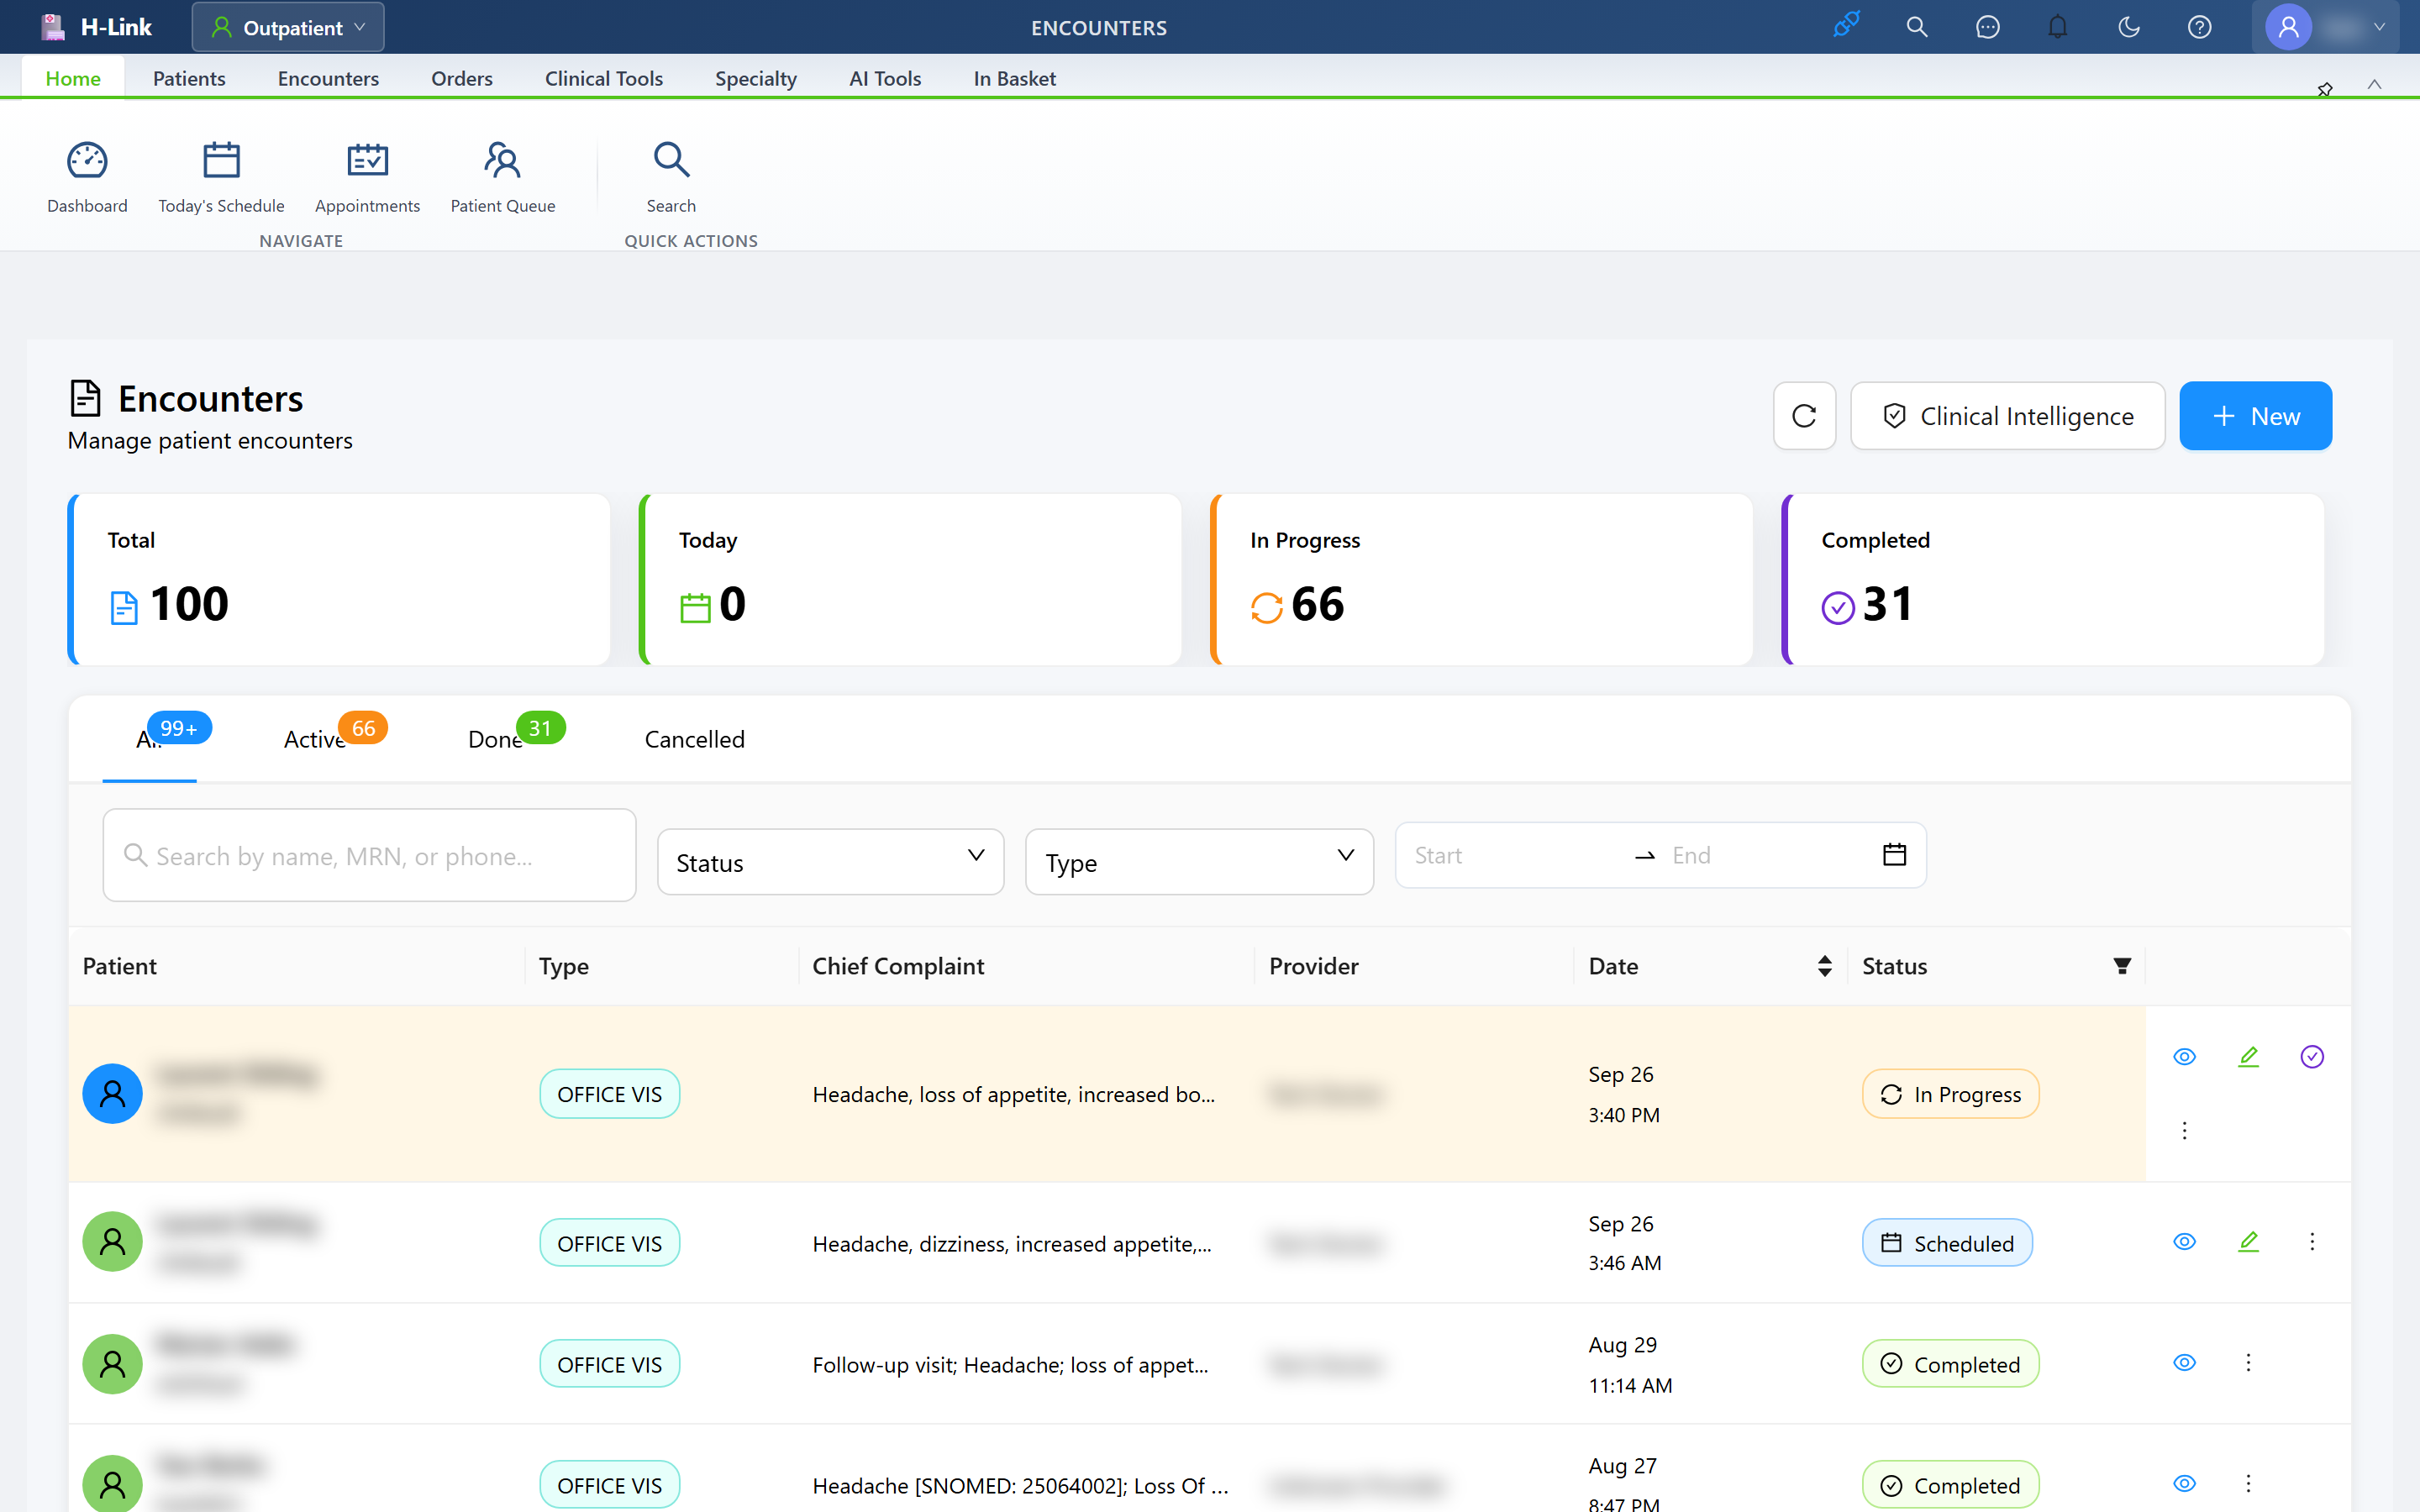Open Clinical Intelligence

(2008, 416)
